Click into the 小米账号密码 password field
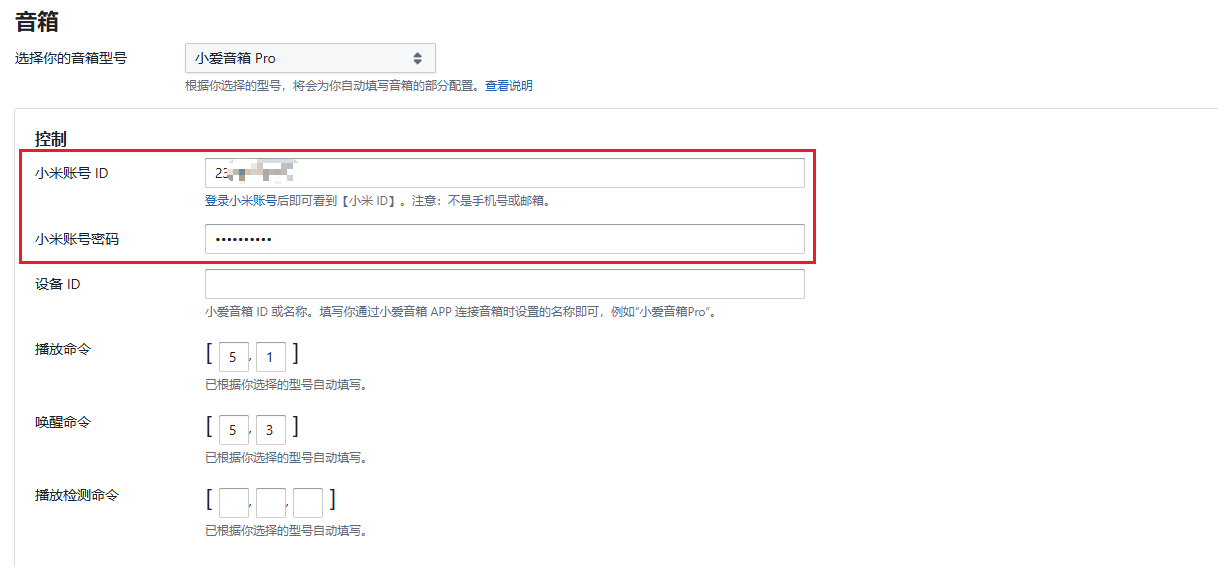1218x567 pixels. tap(505, 239)
